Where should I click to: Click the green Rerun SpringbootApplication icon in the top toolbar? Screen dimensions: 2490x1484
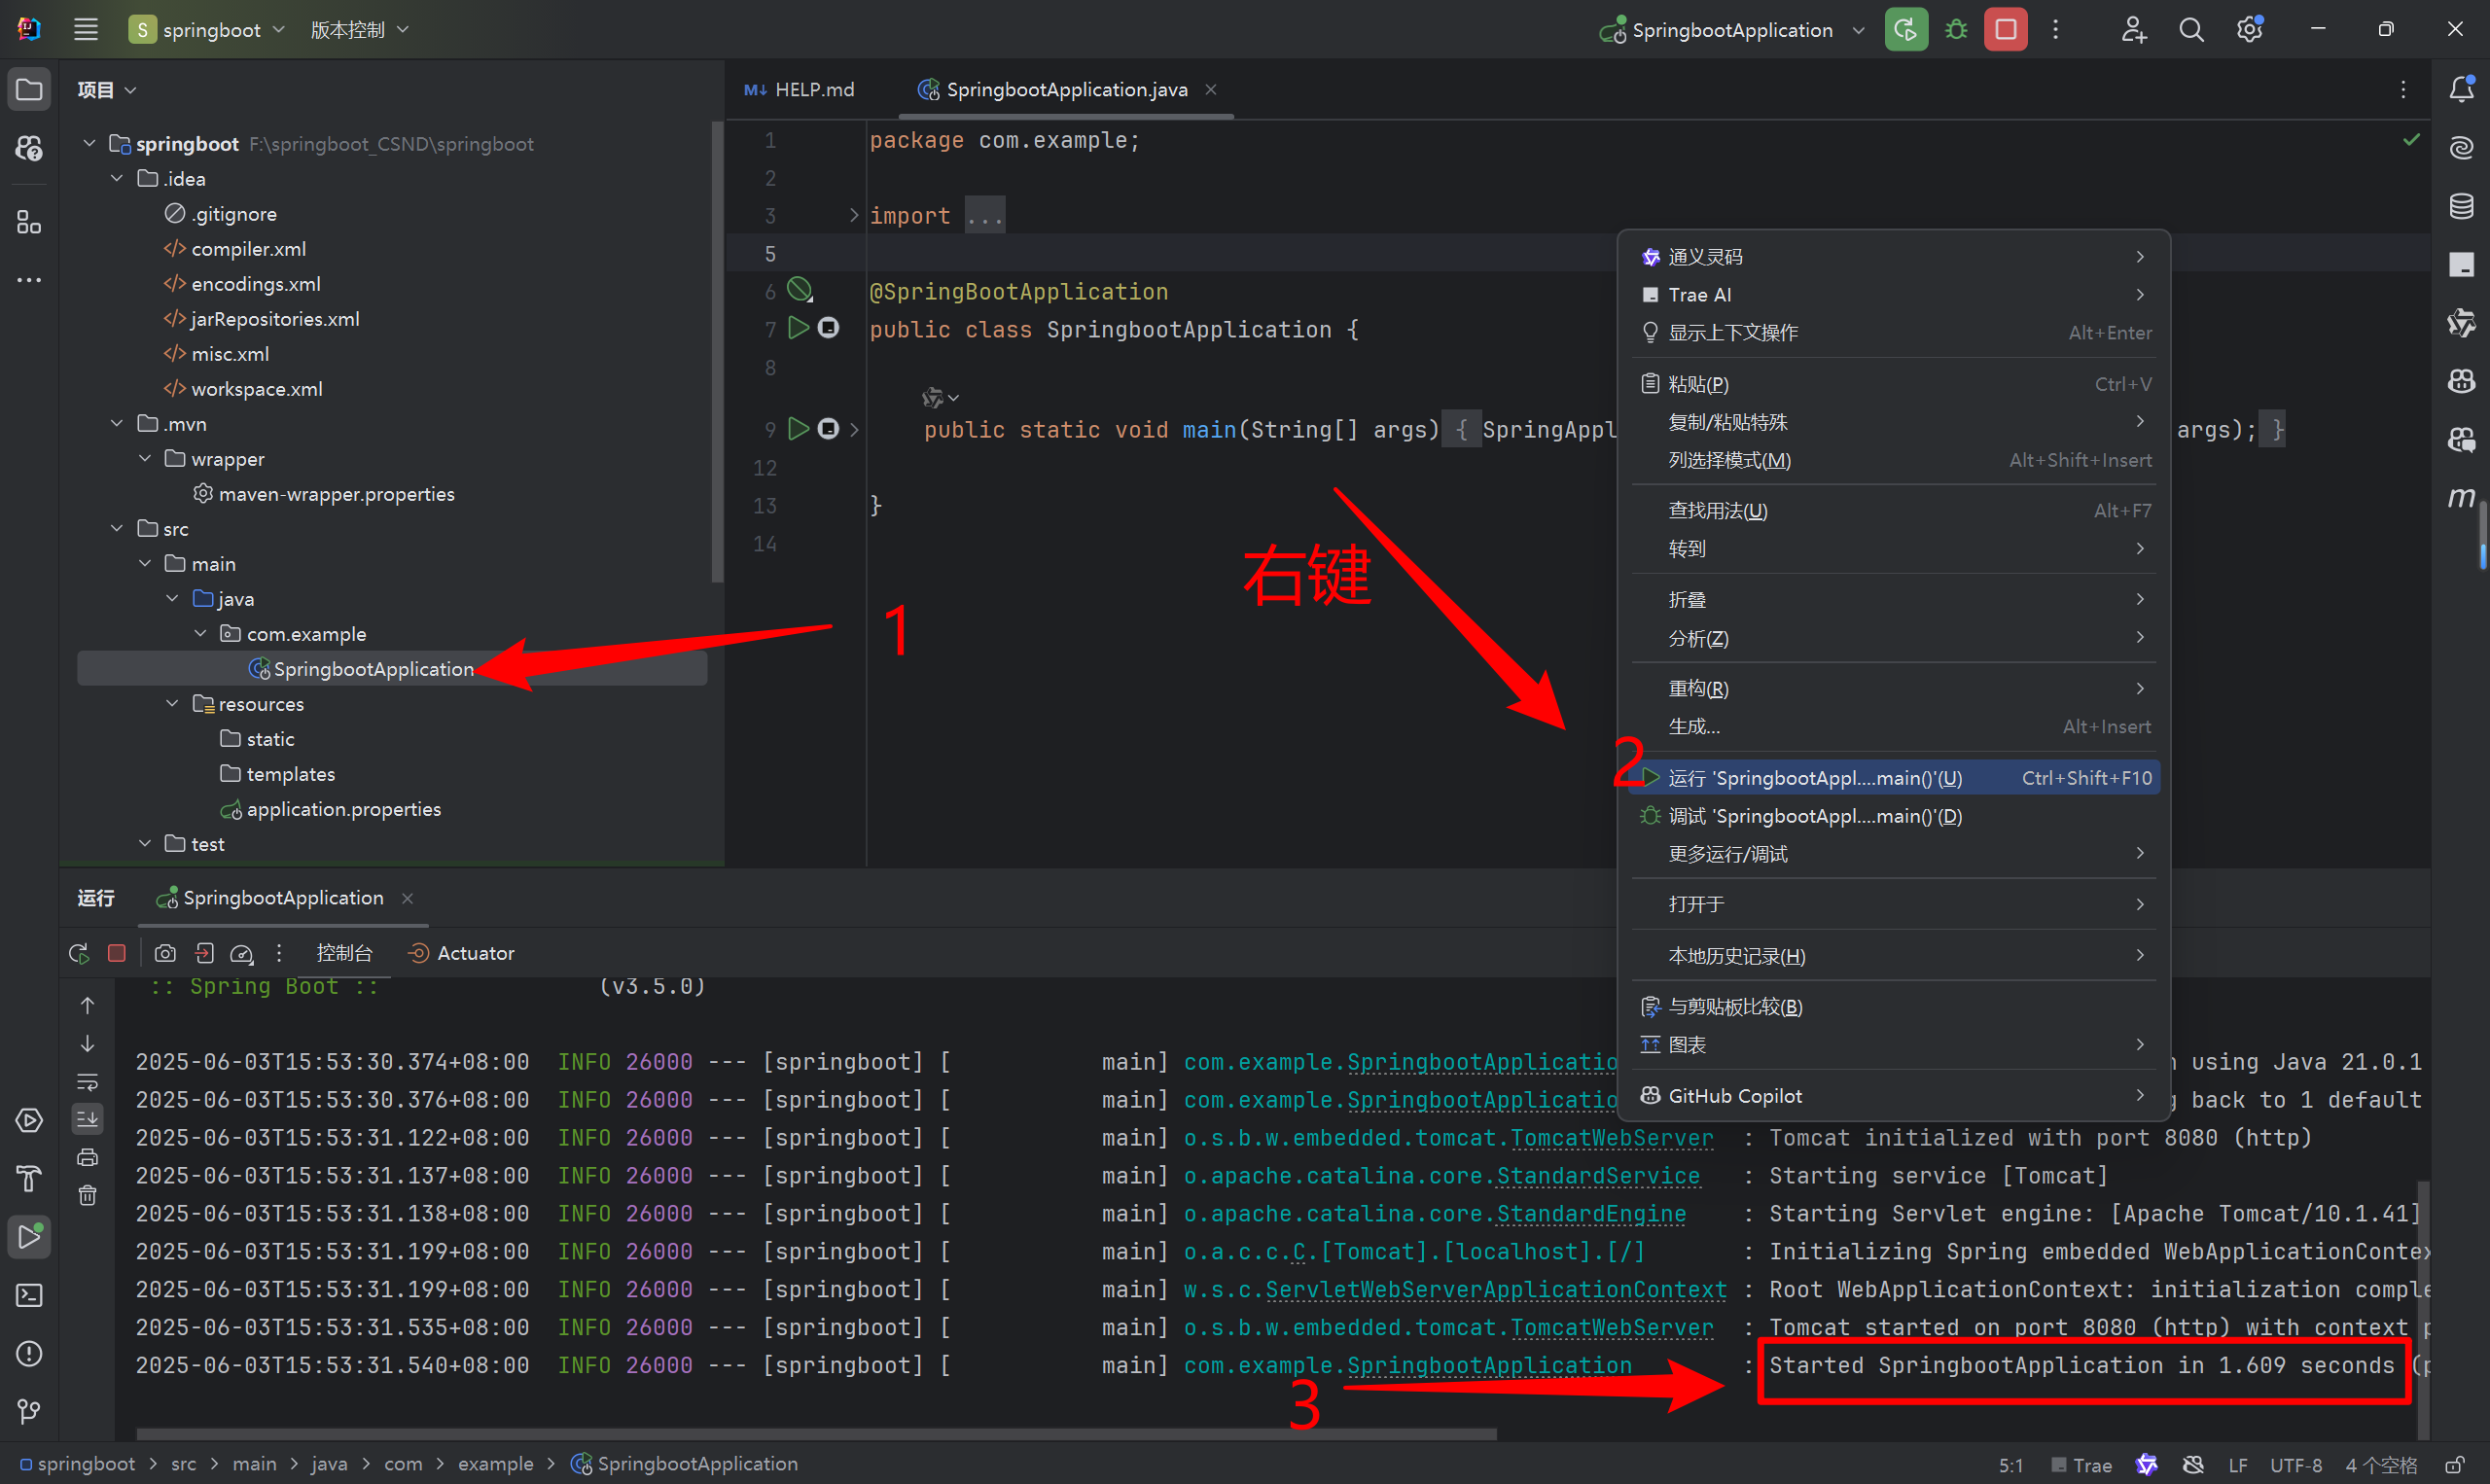1905,30
